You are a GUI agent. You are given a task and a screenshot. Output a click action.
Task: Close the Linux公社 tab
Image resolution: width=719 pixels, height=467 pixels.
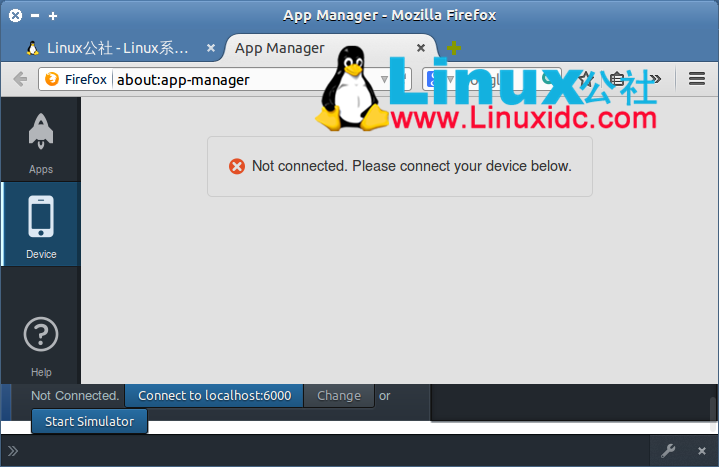210,48
